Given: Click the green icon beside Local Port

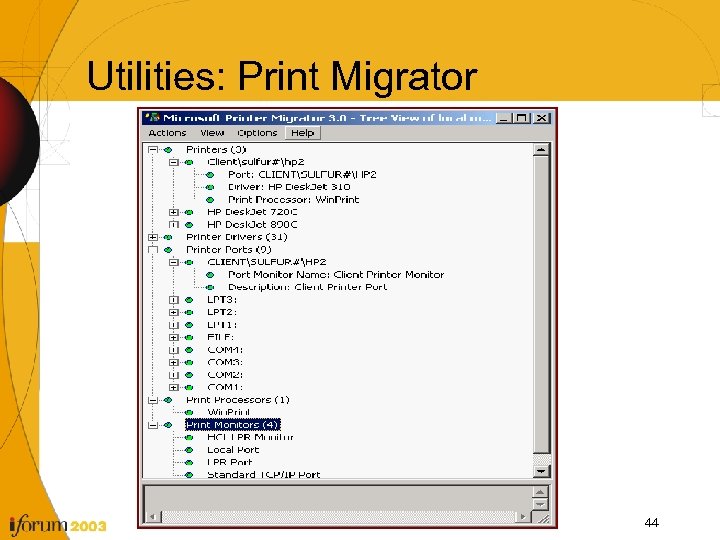Looking at the screenshot, I should (x=189, y=450).
